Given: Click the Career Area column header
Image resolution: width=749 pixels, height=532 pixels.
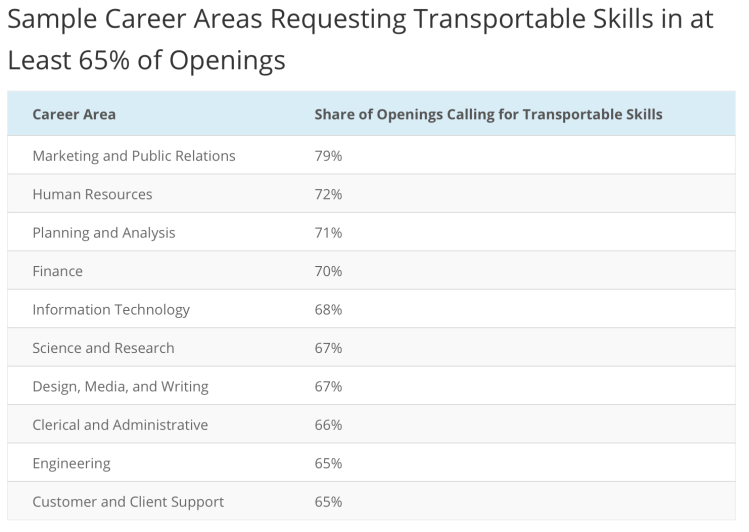Looking at the screenshot, I should pos(74,114).
